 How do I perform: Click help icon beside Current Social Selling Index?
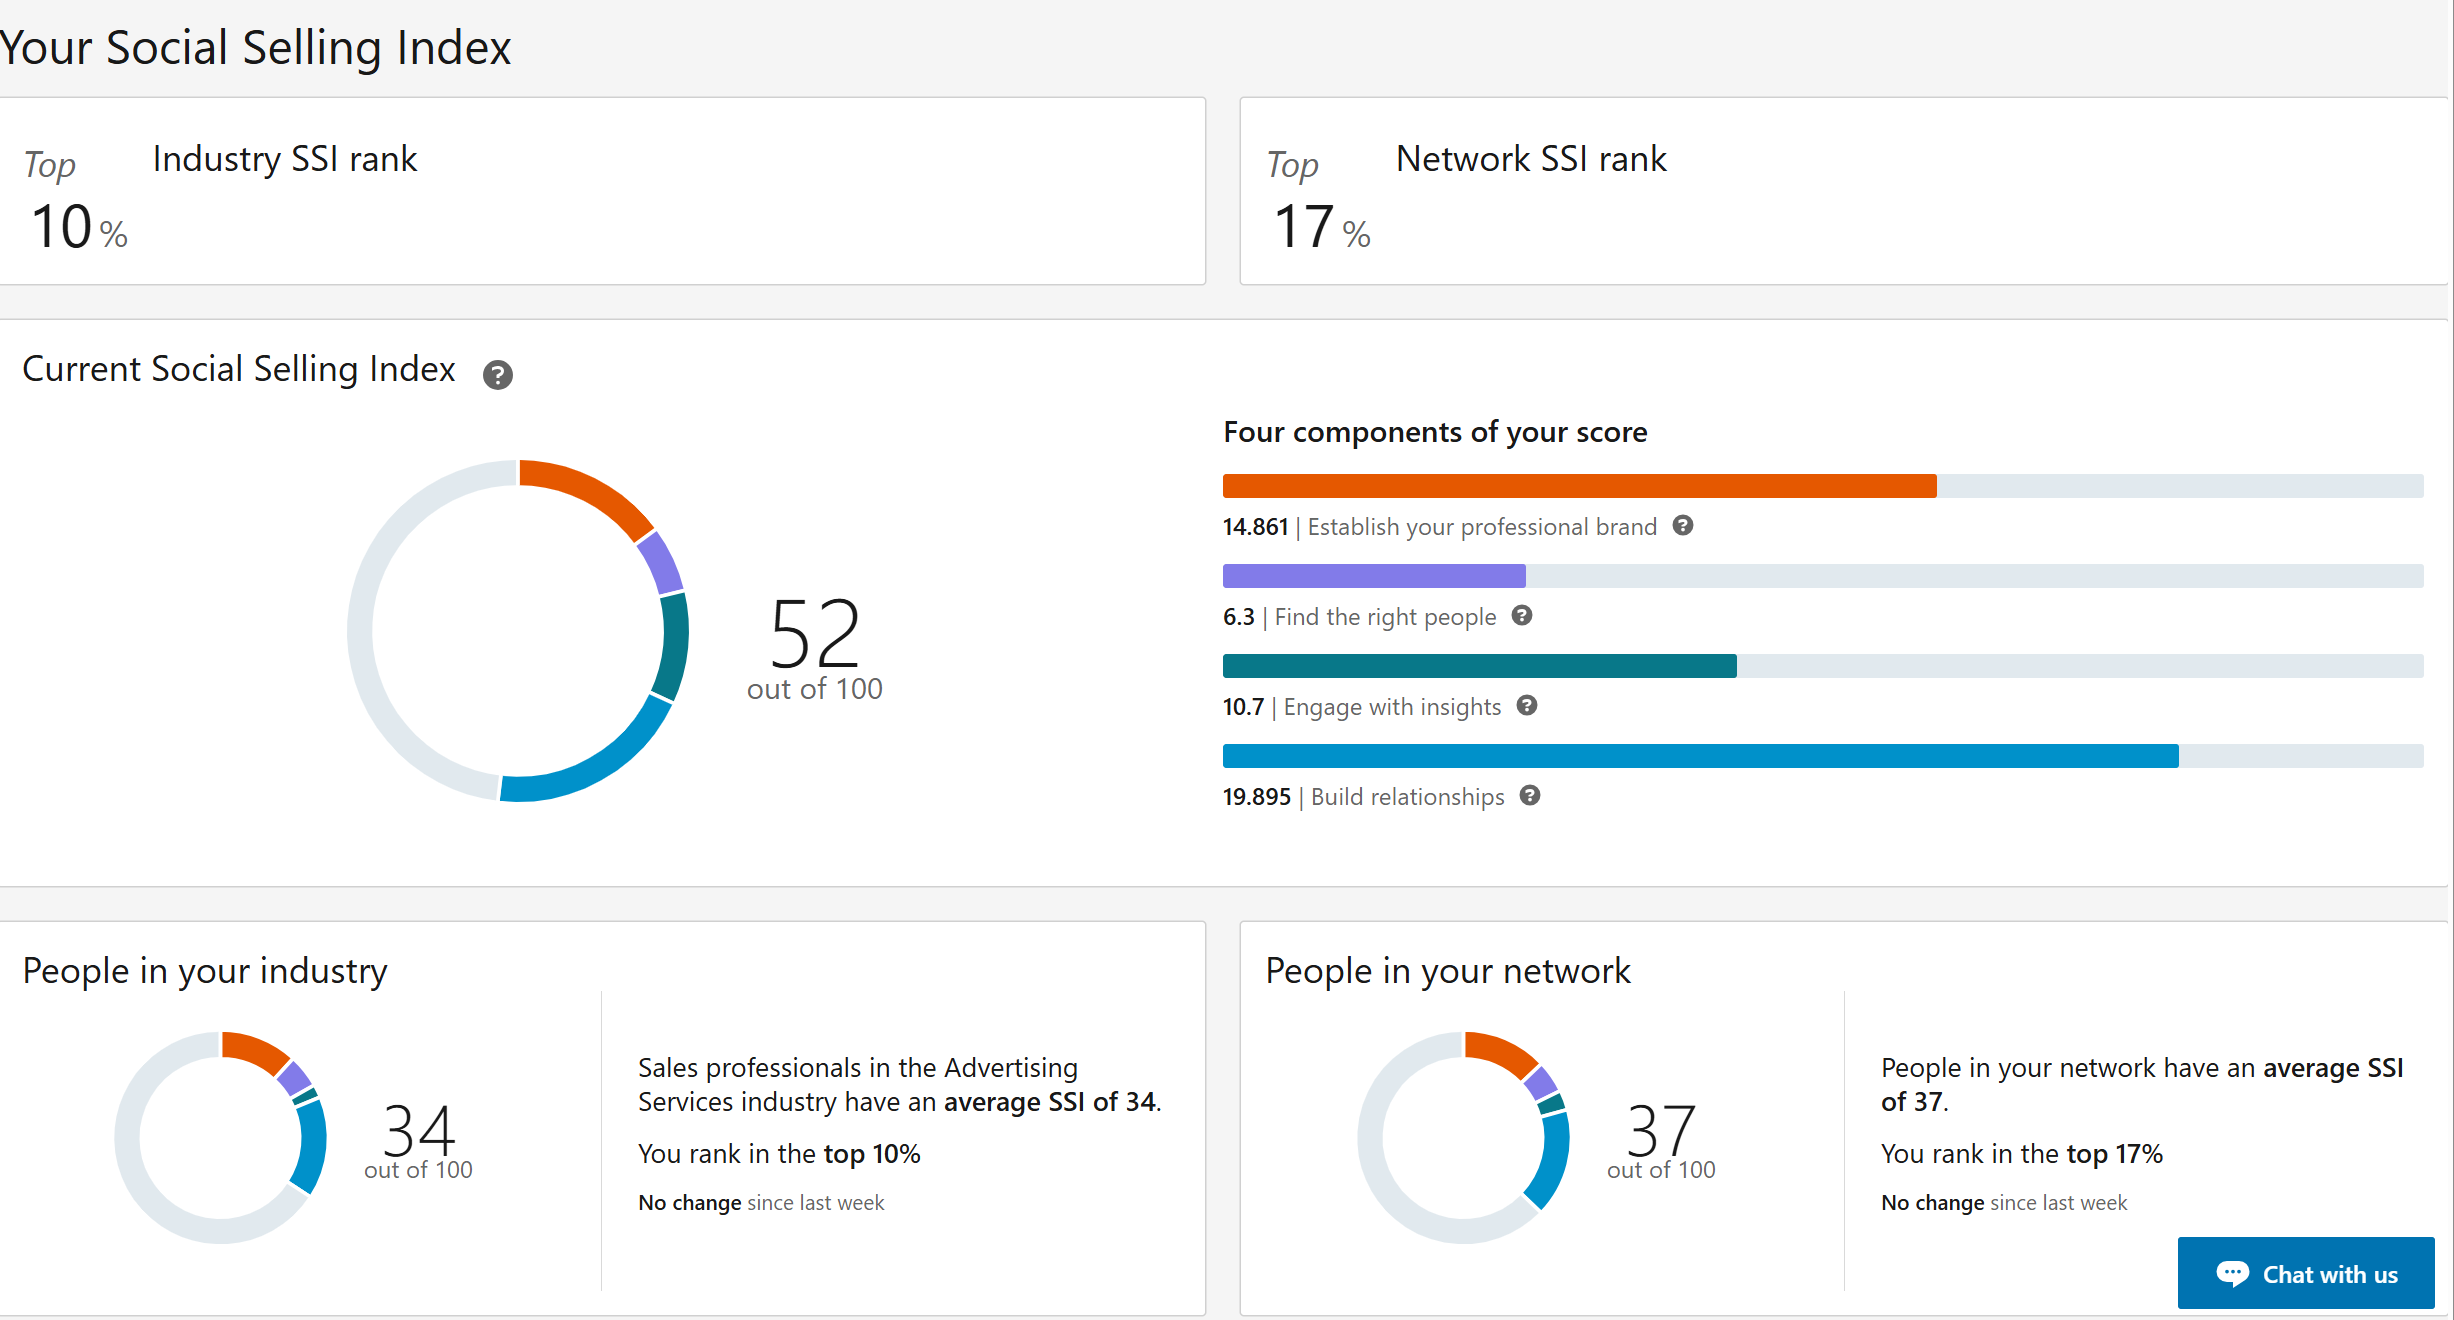point(497,375)
